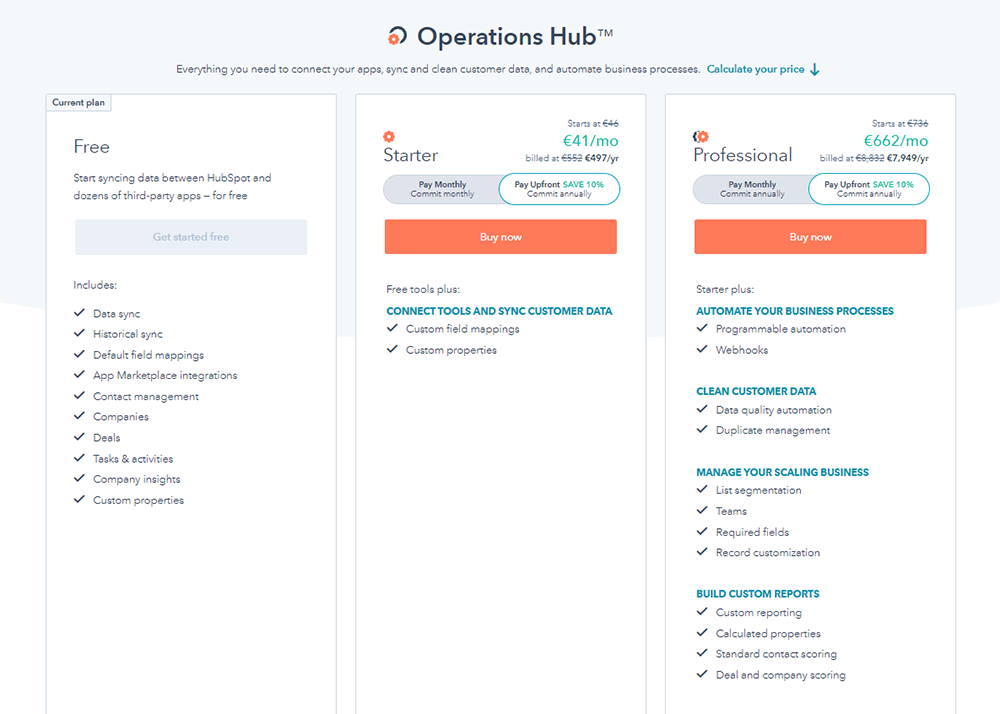1000x714 pixels.
Task: Select Pay Upfront for Starter plan
Action: (559, 189)
